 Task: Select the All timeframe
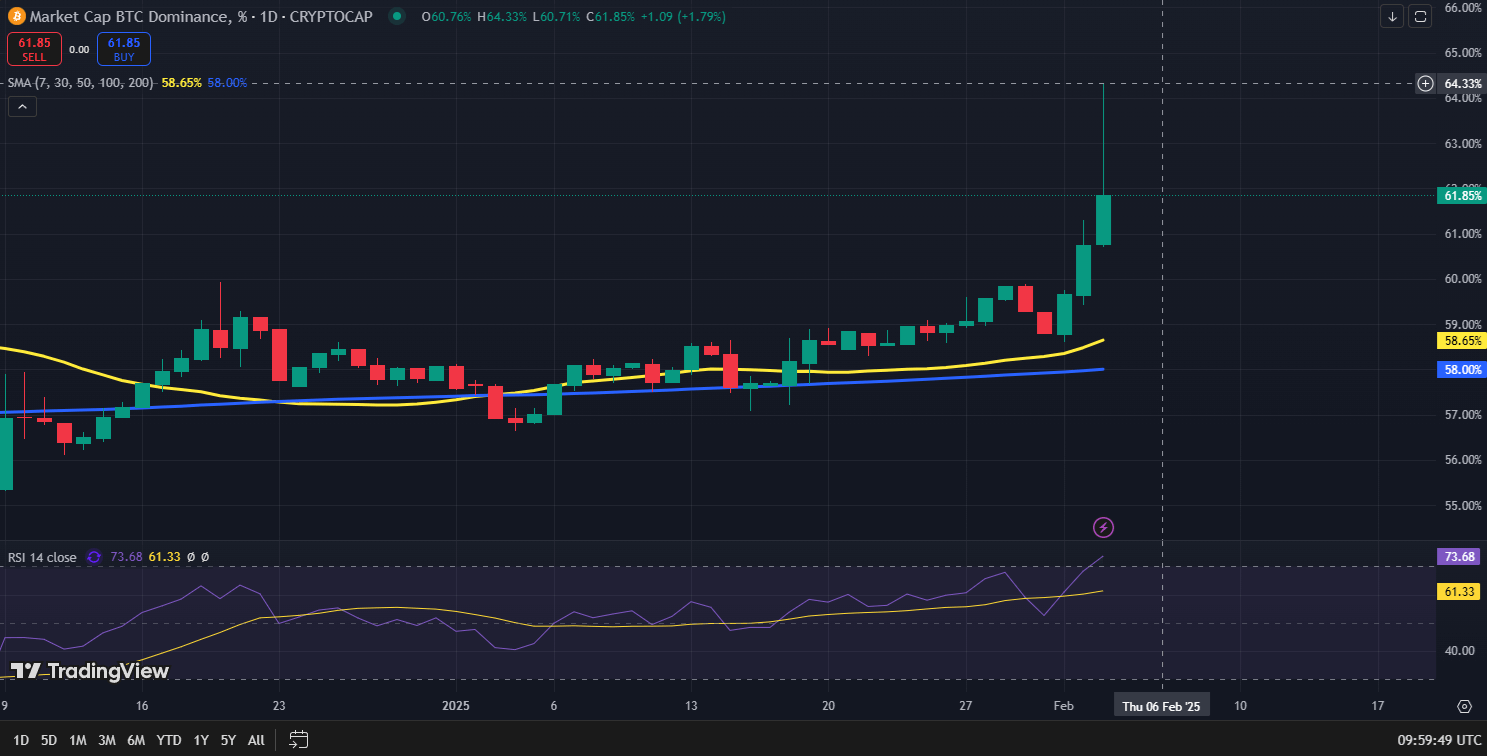pos(256,740)
